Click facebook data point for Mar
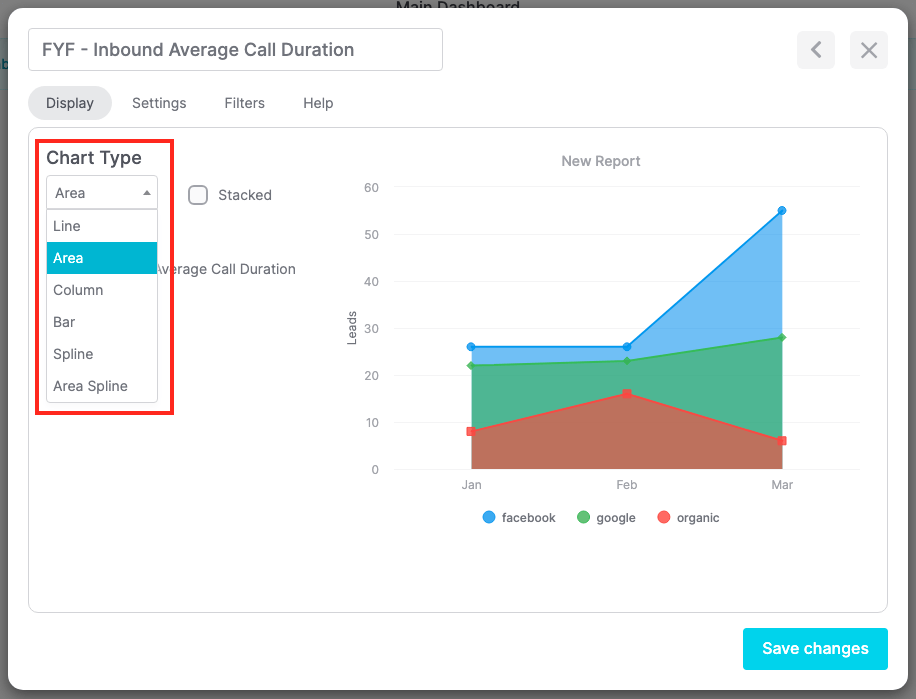The image size is (916, 699). pos(782,211)
